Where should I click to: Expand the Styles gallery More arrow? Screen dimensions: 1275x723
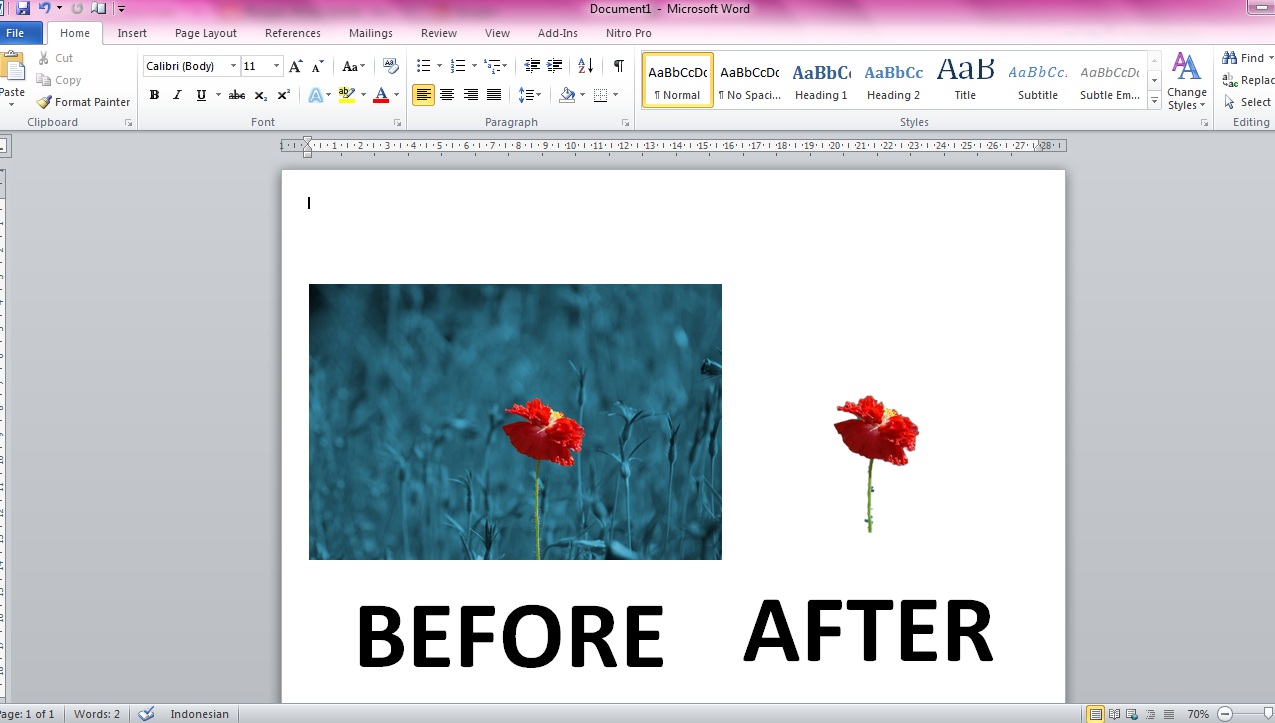pyautogui.click(x=1154, y=100)
